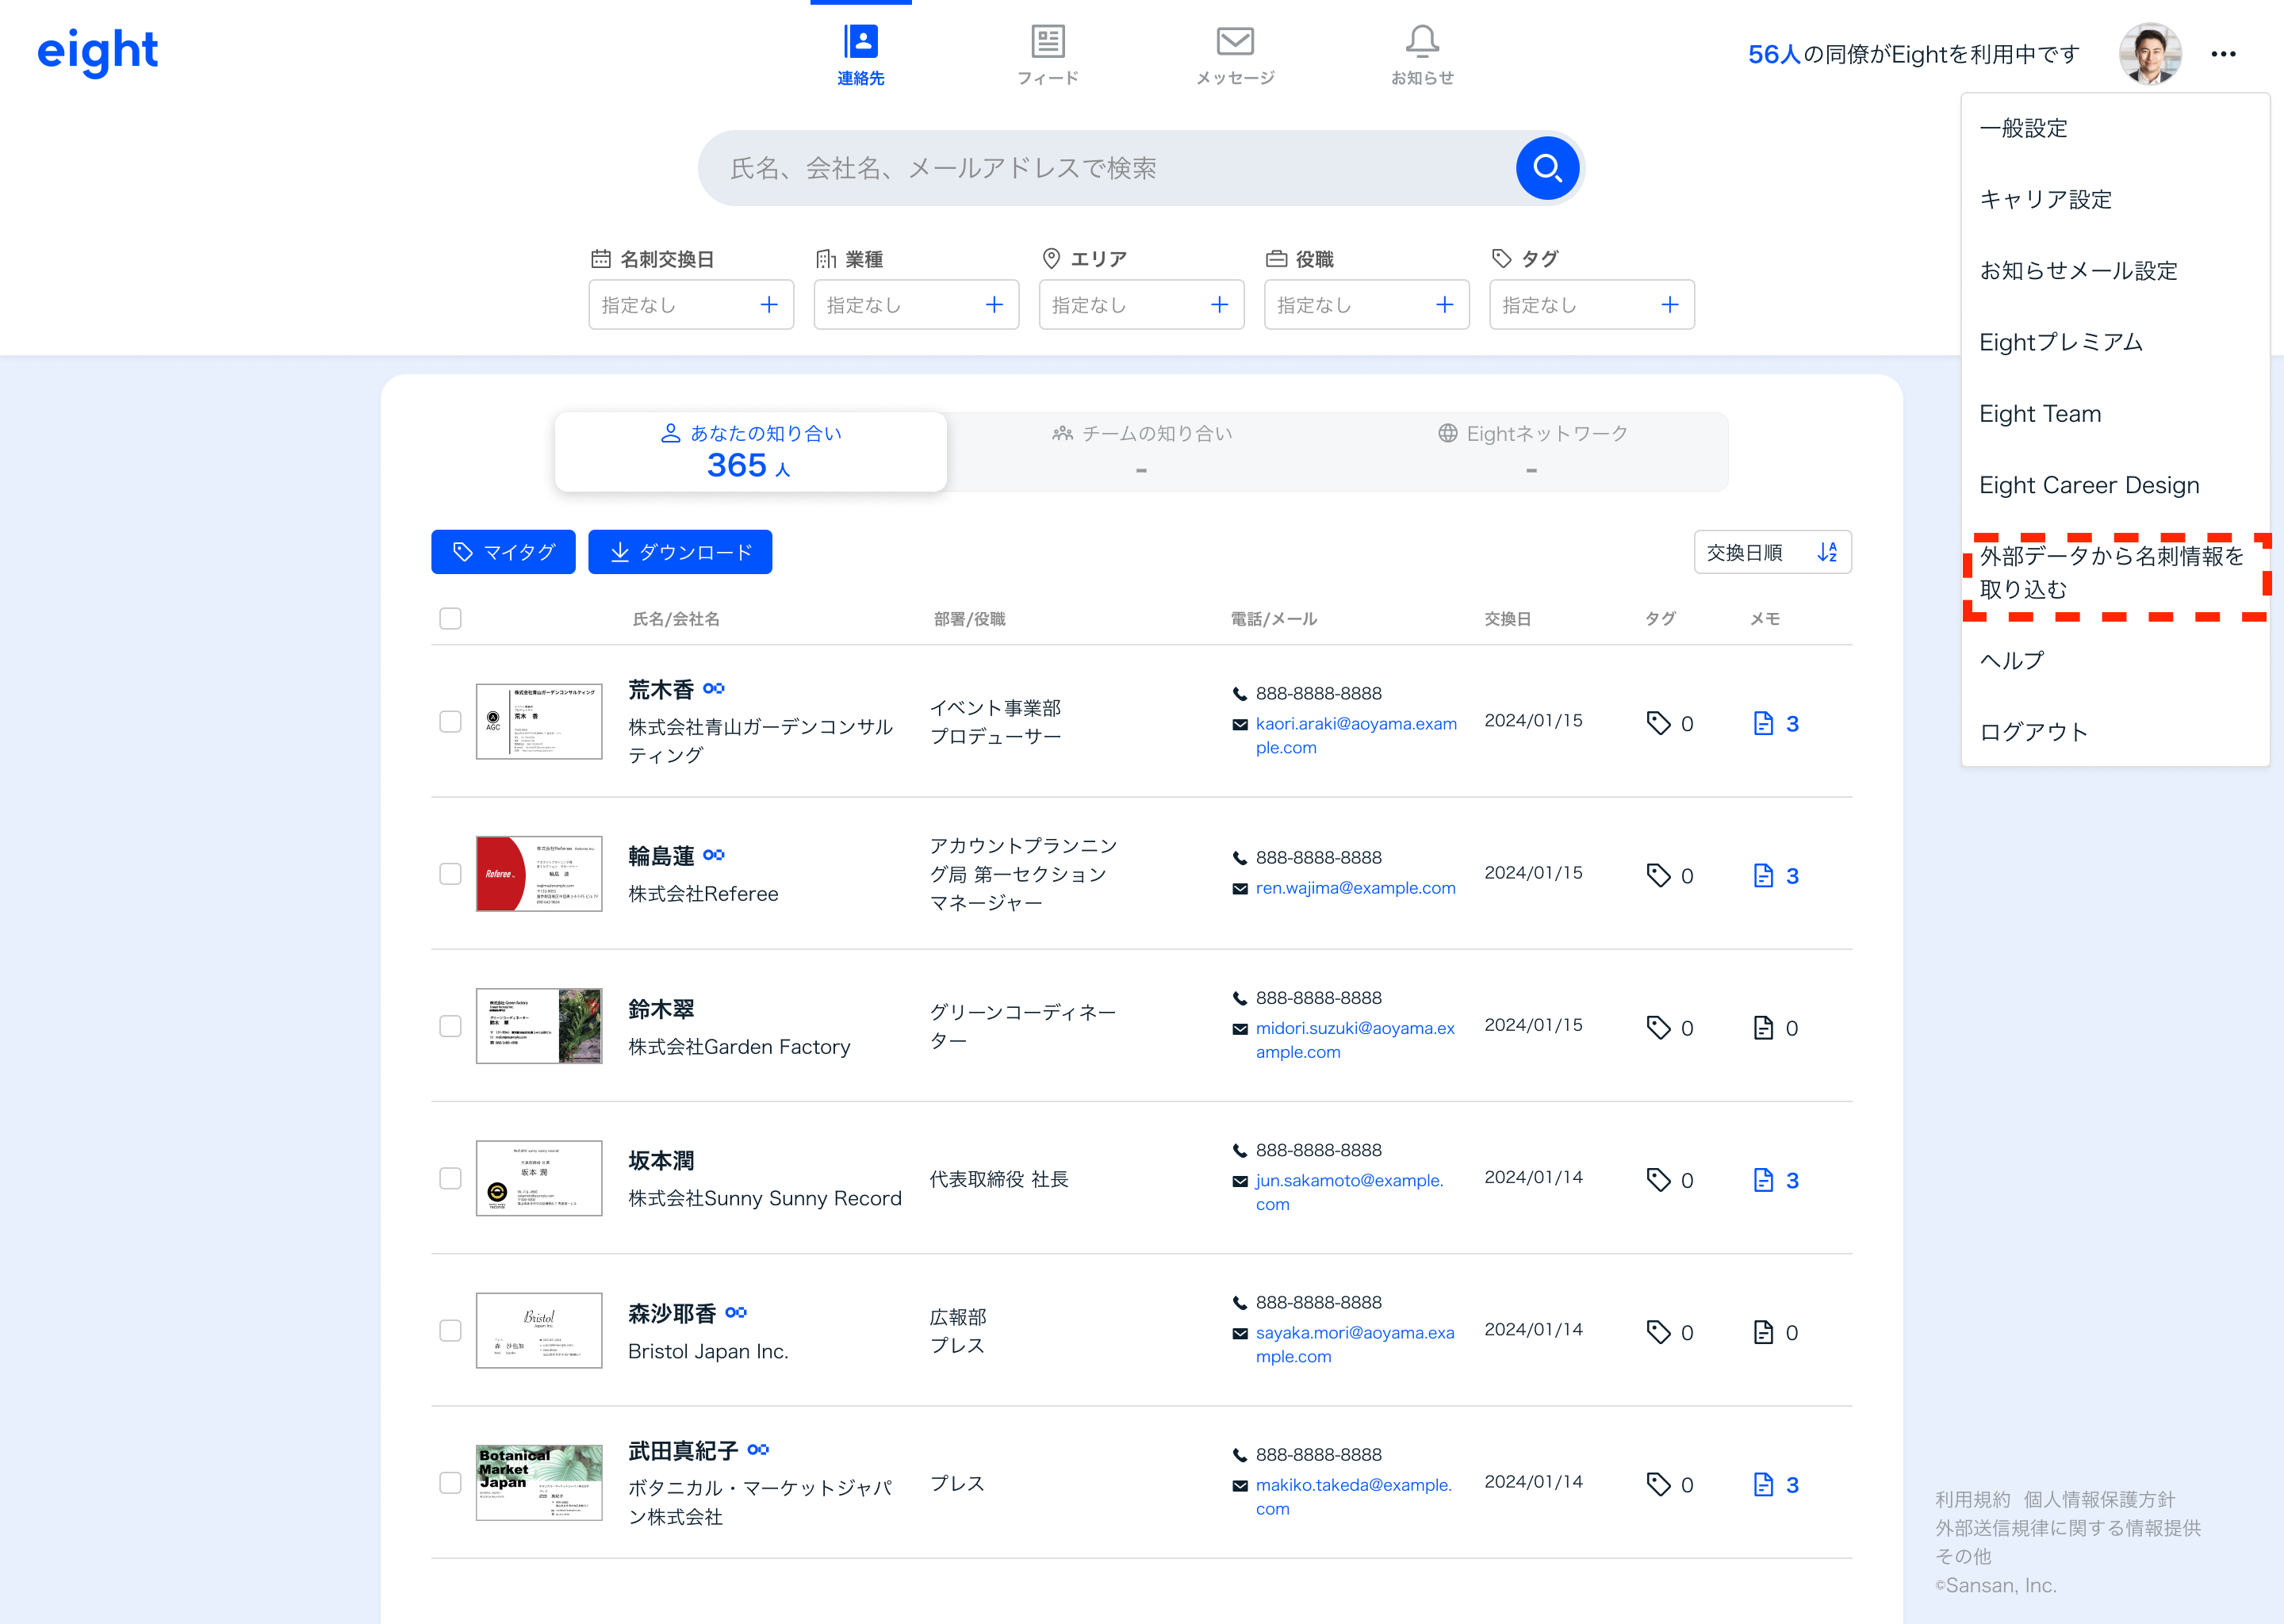Click the sort direction icon beside 交換日順

tap(1828, 551)
